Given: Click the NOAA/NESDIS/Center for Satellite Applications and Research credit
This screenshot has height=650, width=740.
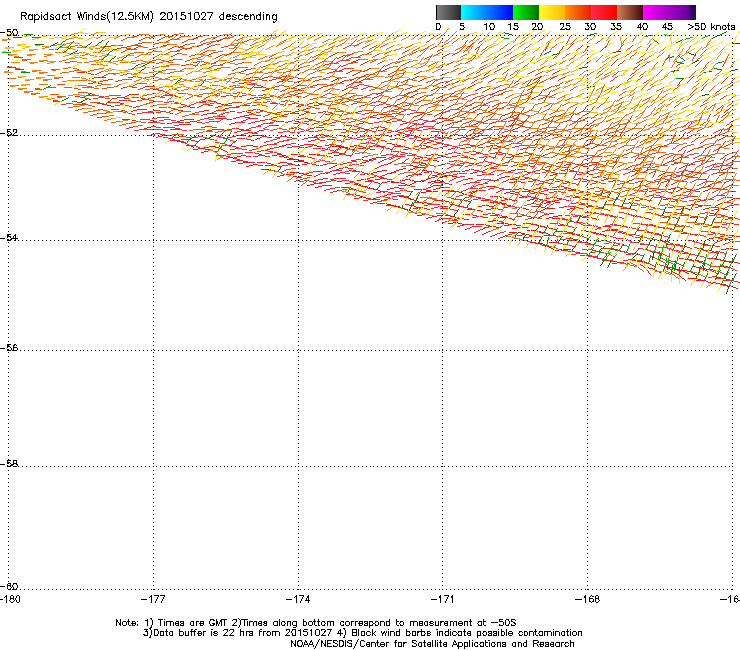Looking at the screenshot, I should click(432, 644).
